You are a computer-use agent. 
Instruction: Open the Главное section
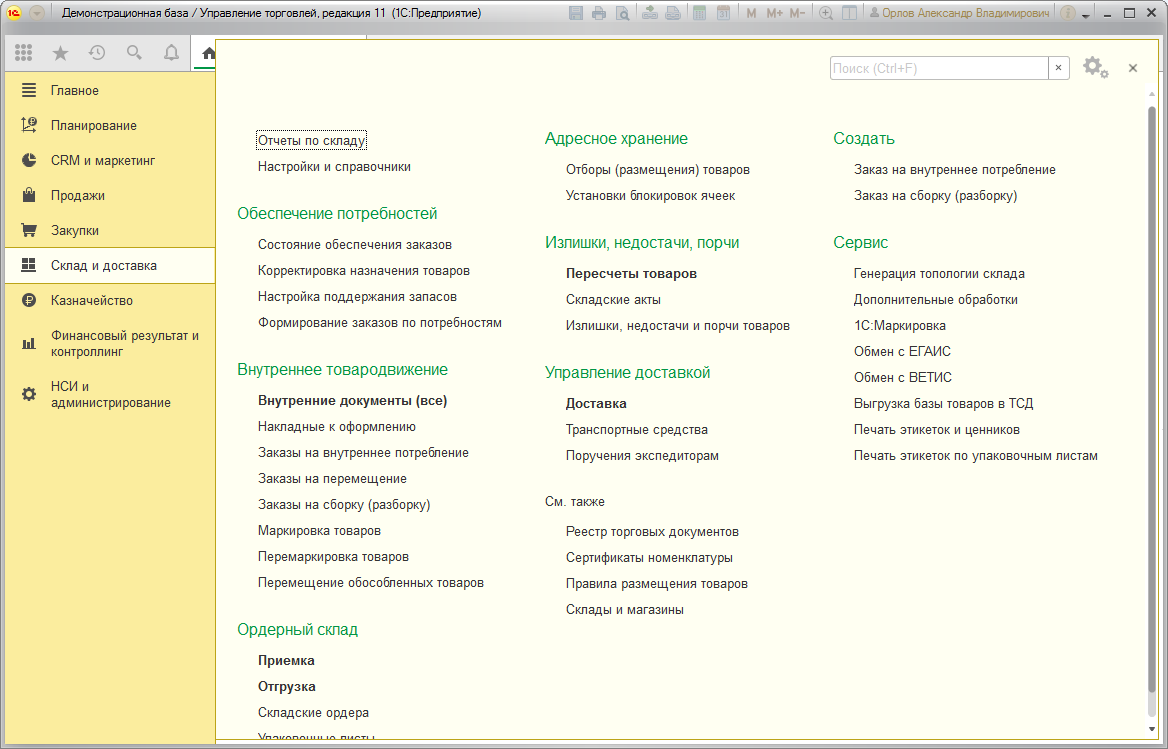(110, 90)
